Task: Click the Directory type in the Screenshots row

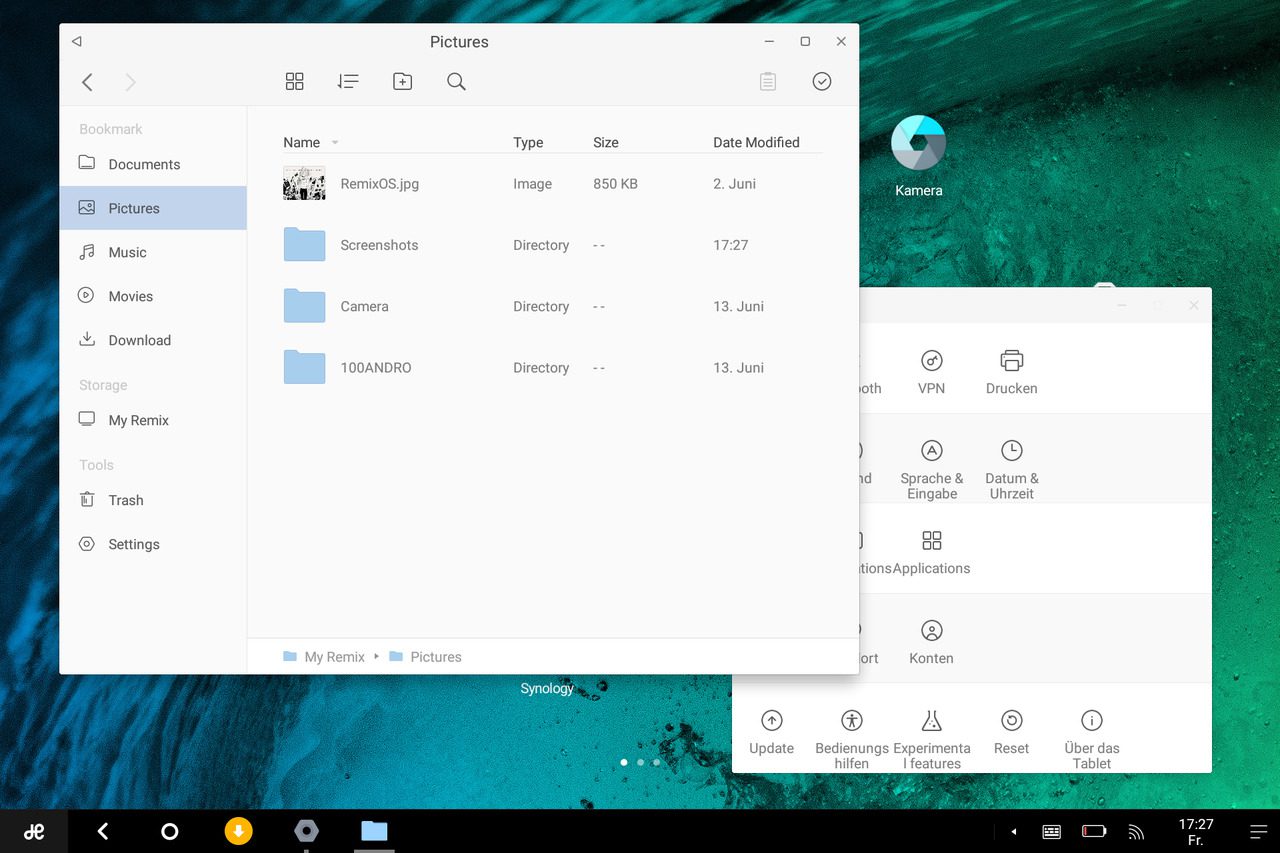Action: point(541,245)
